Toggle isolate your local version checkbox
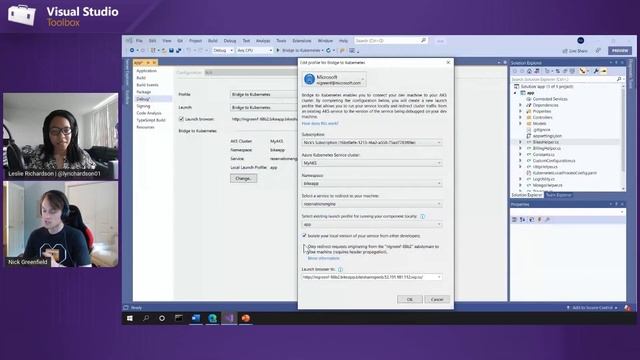This screenshot has height=360, width=640. pyautogui.click(x=304, y=236)
